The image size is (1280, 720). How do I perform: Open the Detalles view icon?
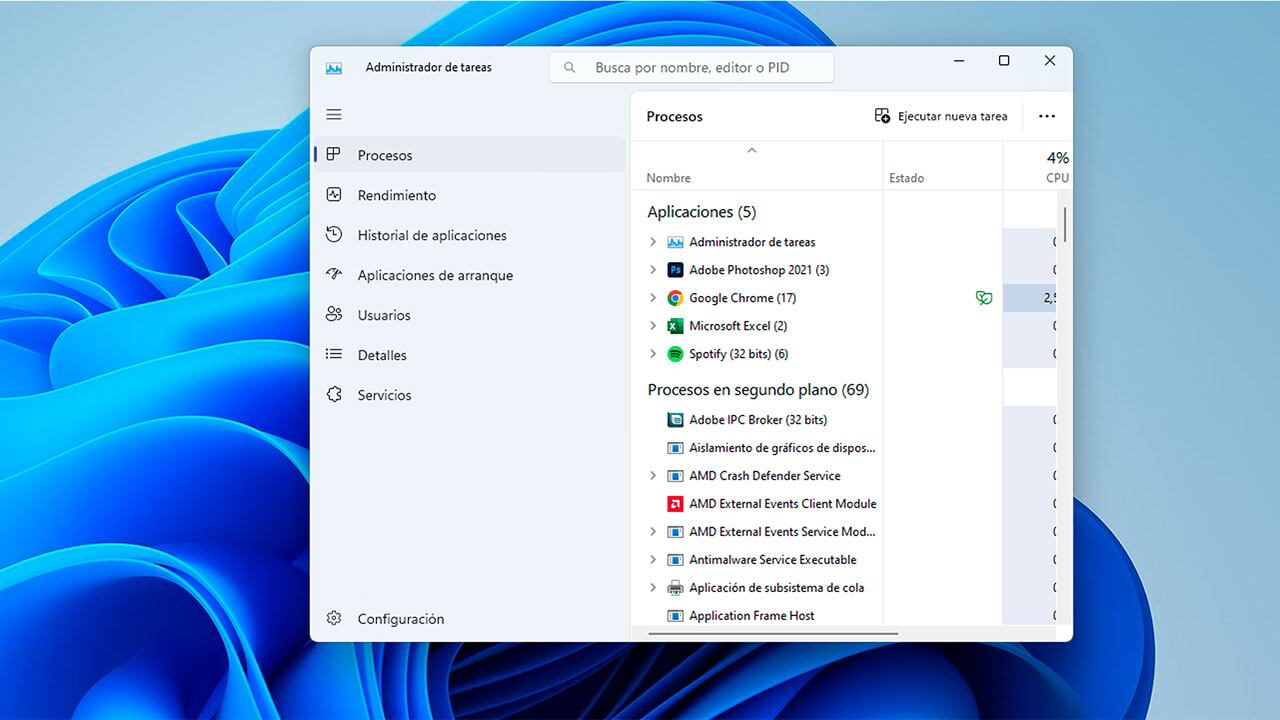pyautogui.click(x=335, y=354)
